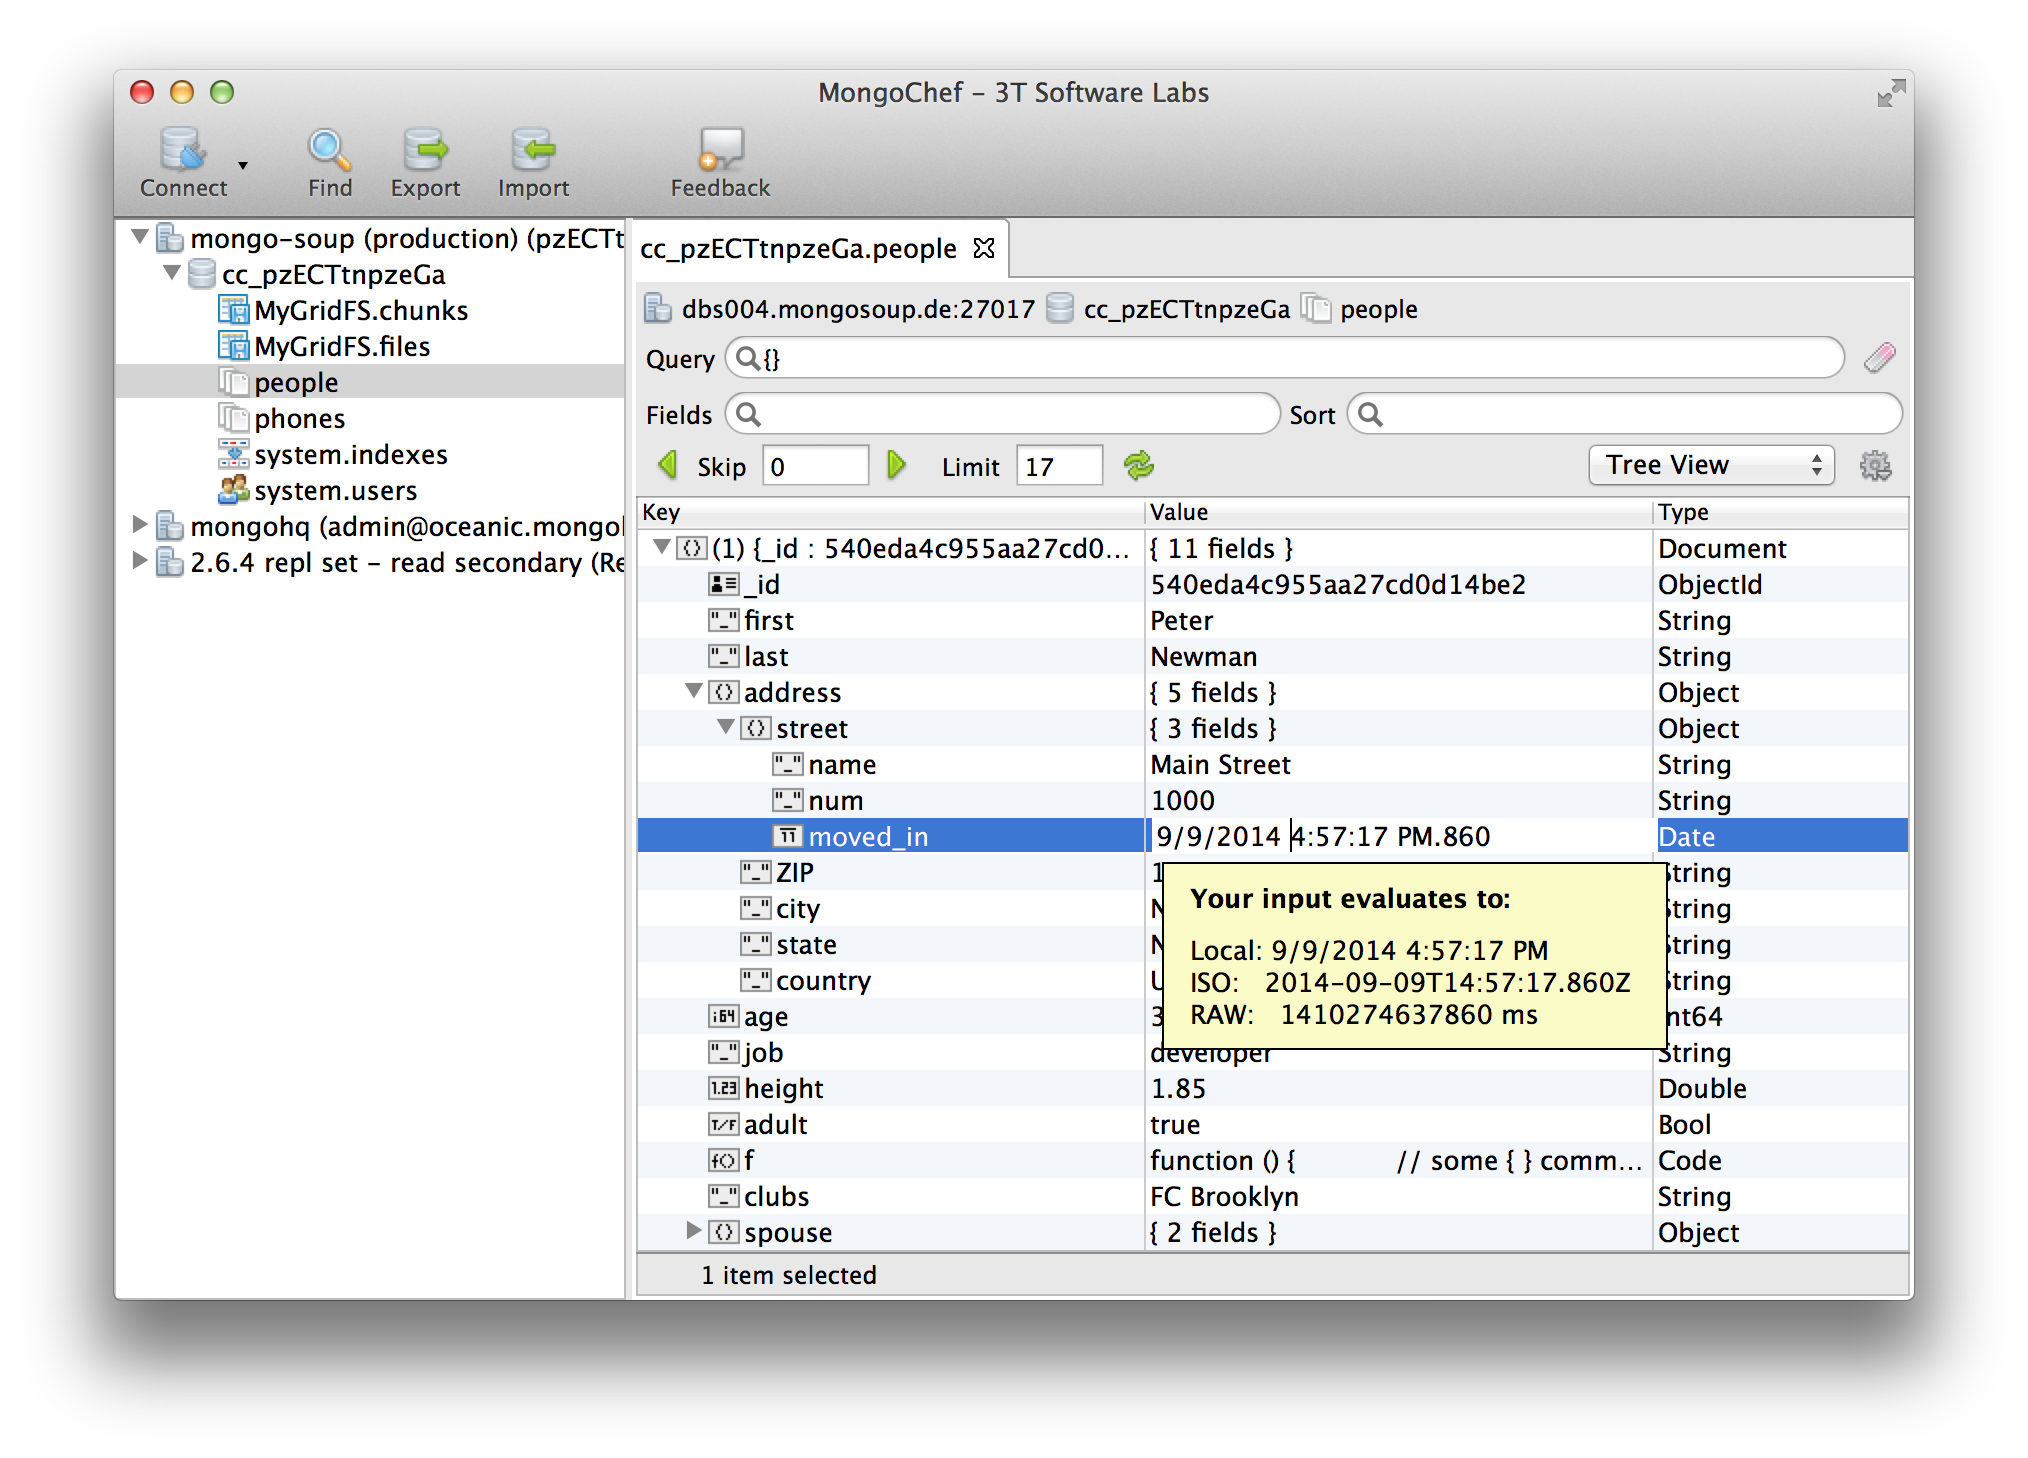Select the system.users collection icon
This screenshot has width=2028, height=1458.
click(x=234, y=490)
